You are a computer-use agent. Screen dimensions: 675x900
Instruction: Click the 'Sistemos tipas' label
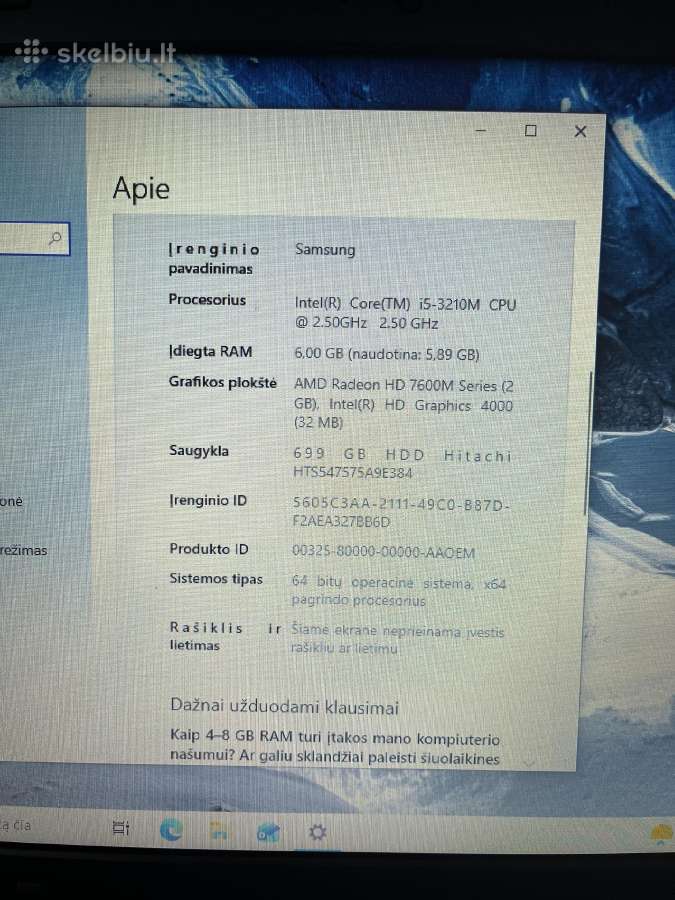point(216,579)
